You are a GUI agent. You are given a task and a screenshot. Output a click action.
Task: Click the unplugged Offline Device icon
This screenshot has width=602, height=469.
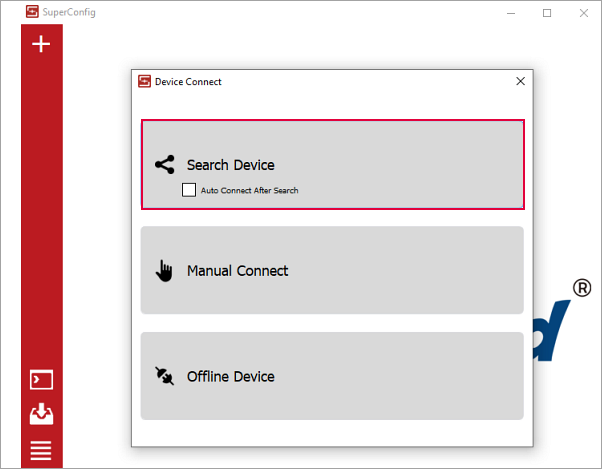[x=165, y=377]
